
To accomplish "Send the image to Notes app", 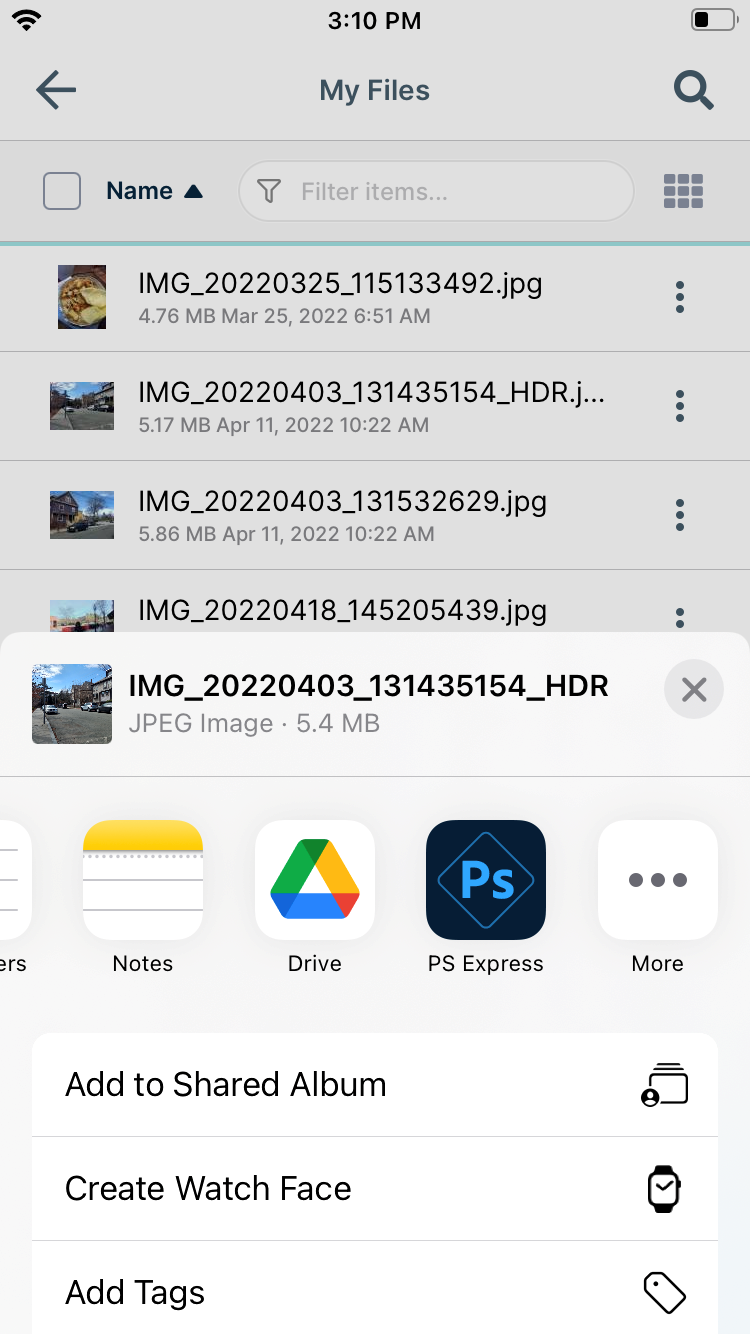I will 143,880.
